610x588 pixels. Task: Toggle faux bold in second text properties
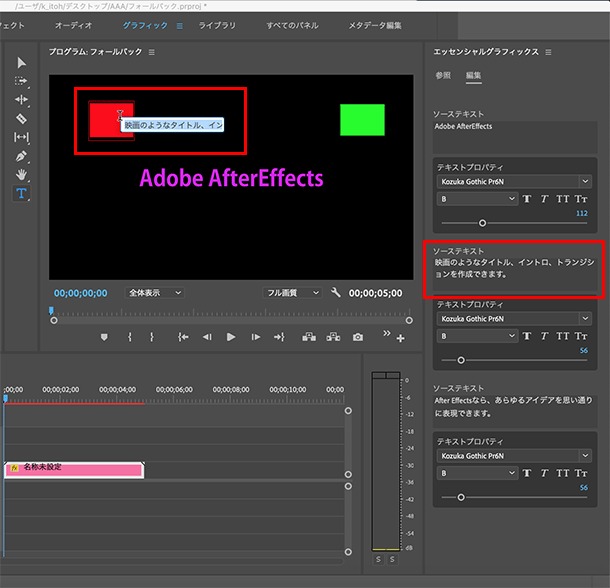point(527,336)
